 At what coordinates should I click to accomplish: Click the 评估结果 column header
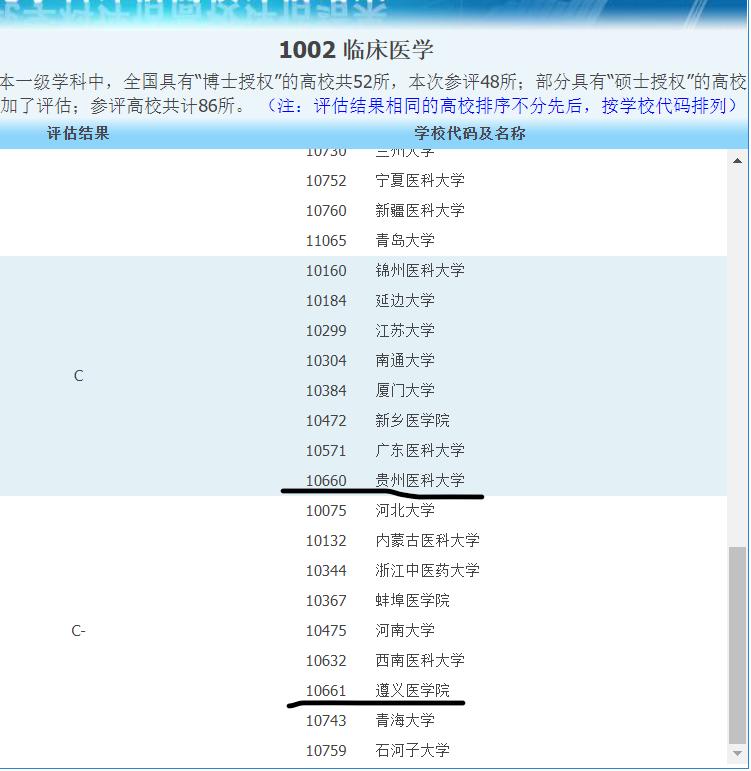pyautogui.click(x=78, y=133)
